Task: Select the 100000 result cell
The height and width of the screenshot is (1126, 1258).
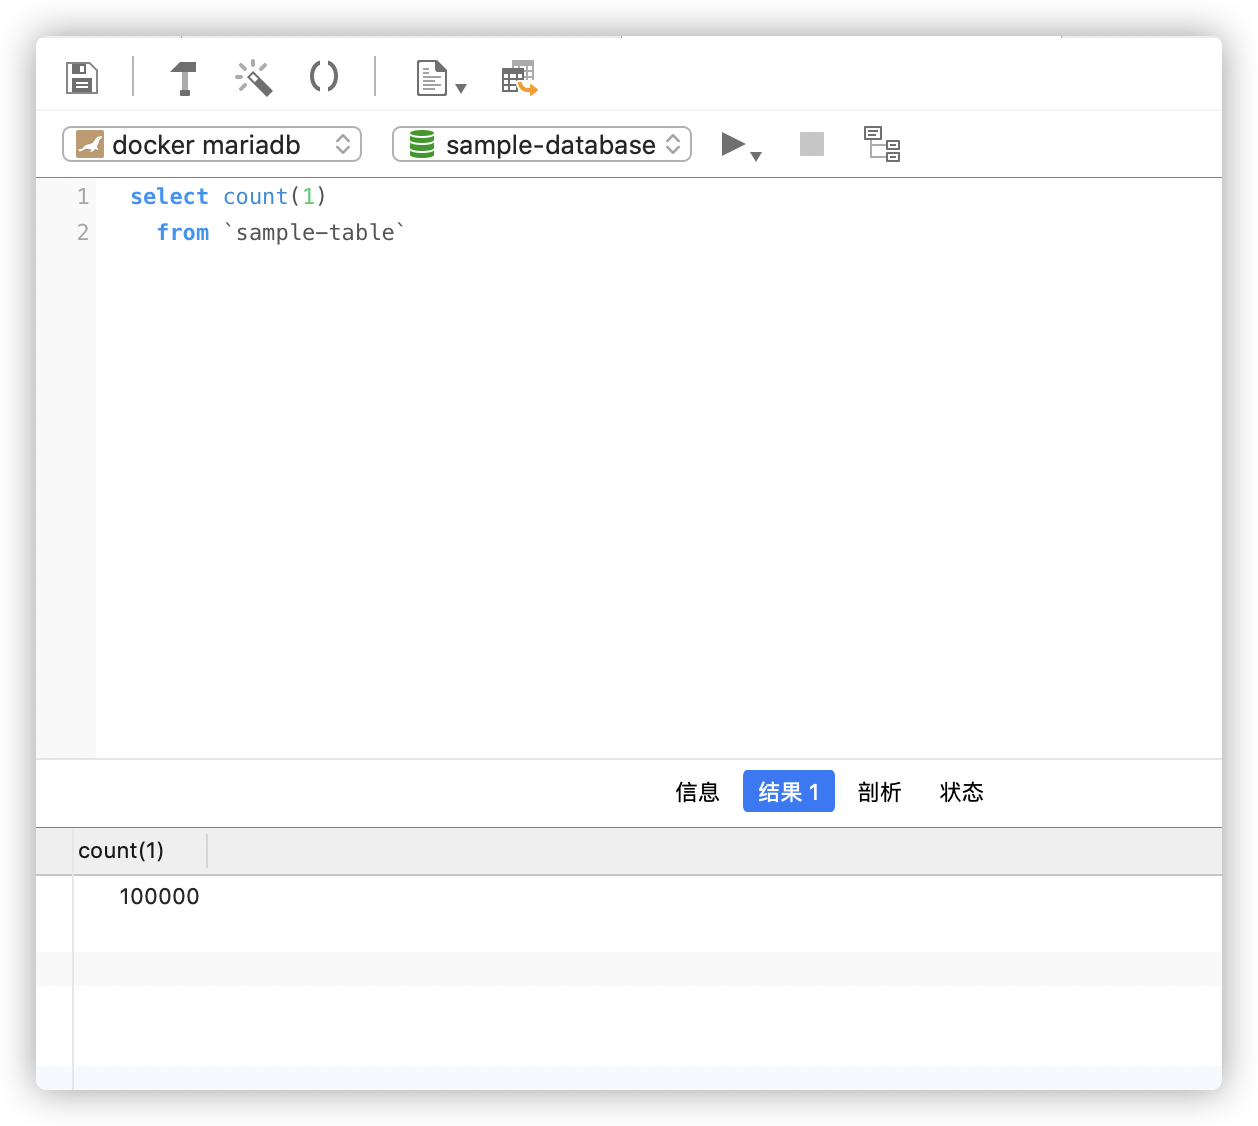Action: point(159,897)
